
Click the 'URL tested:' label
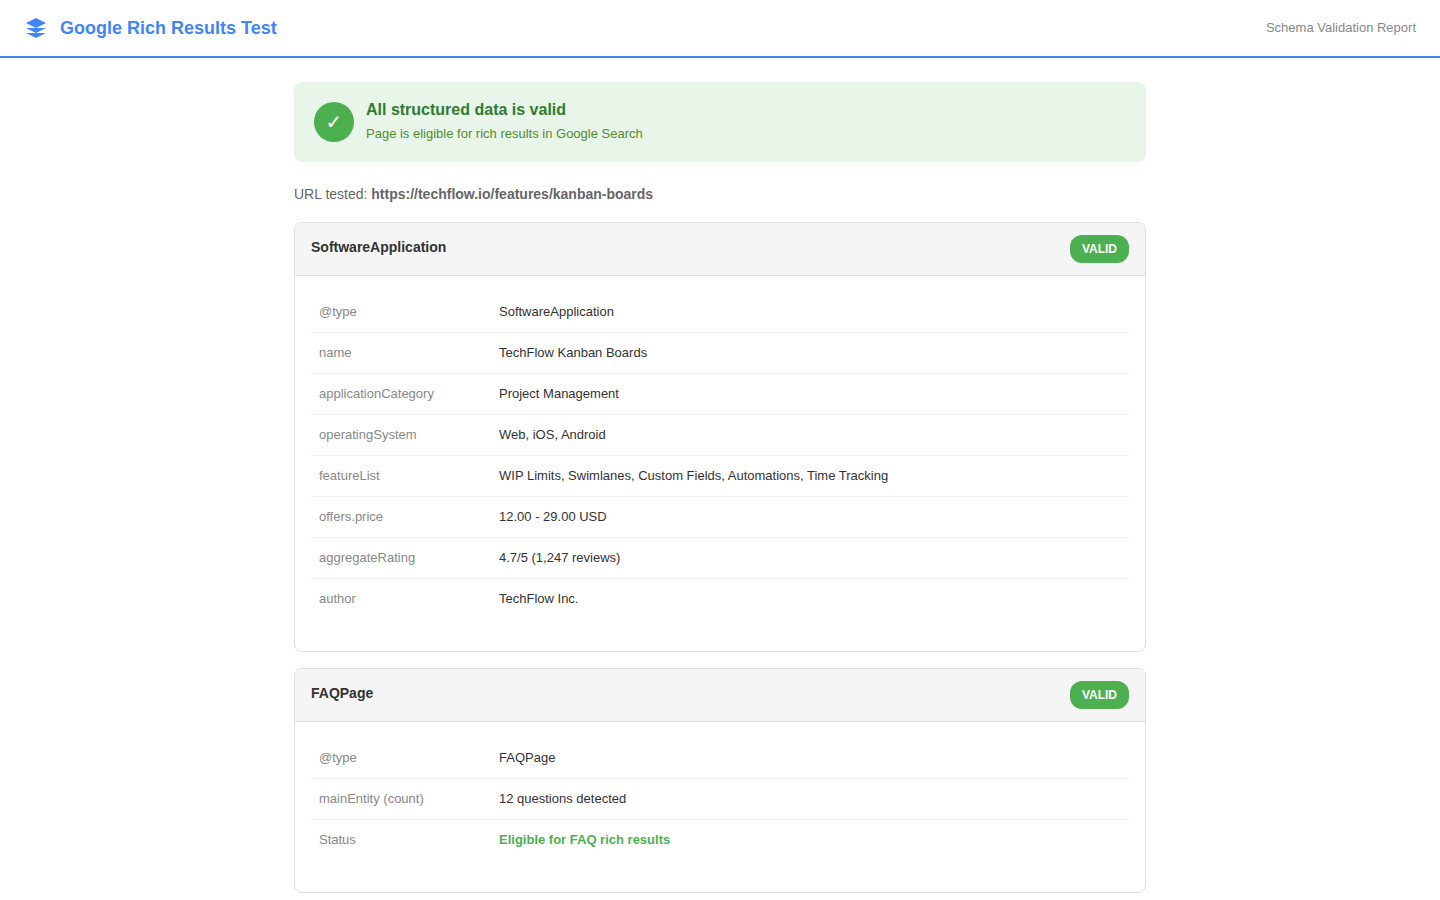331,194
